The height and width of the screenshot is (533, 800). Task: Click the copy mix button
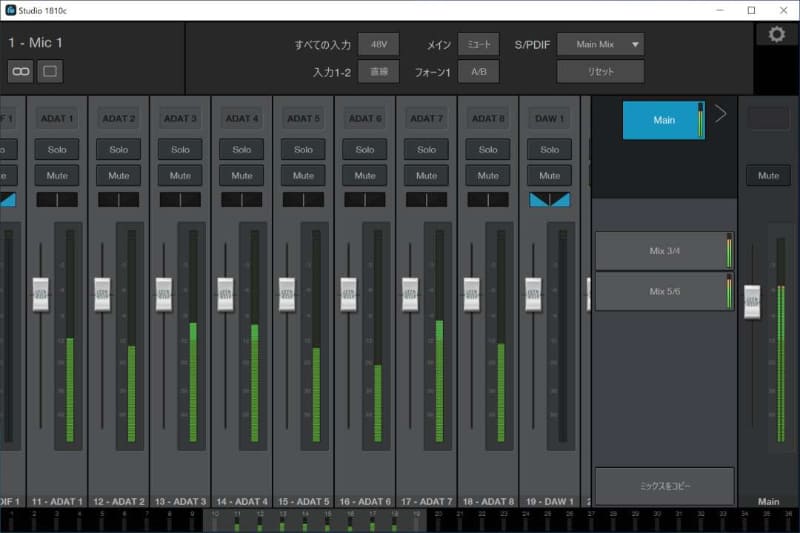(664, 486)
